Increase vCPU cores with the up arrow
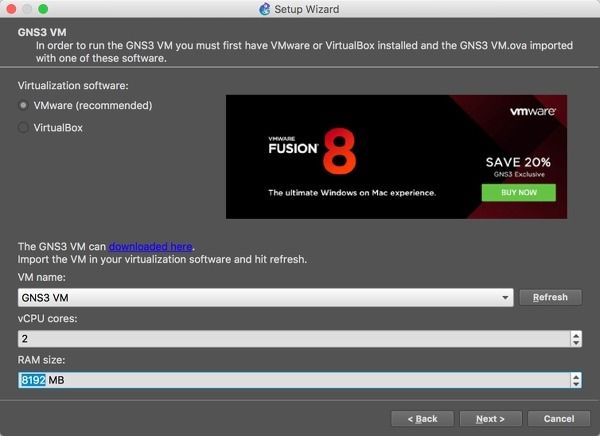The width and height of the screenshot is (600, 436). (x=576, y=335)
